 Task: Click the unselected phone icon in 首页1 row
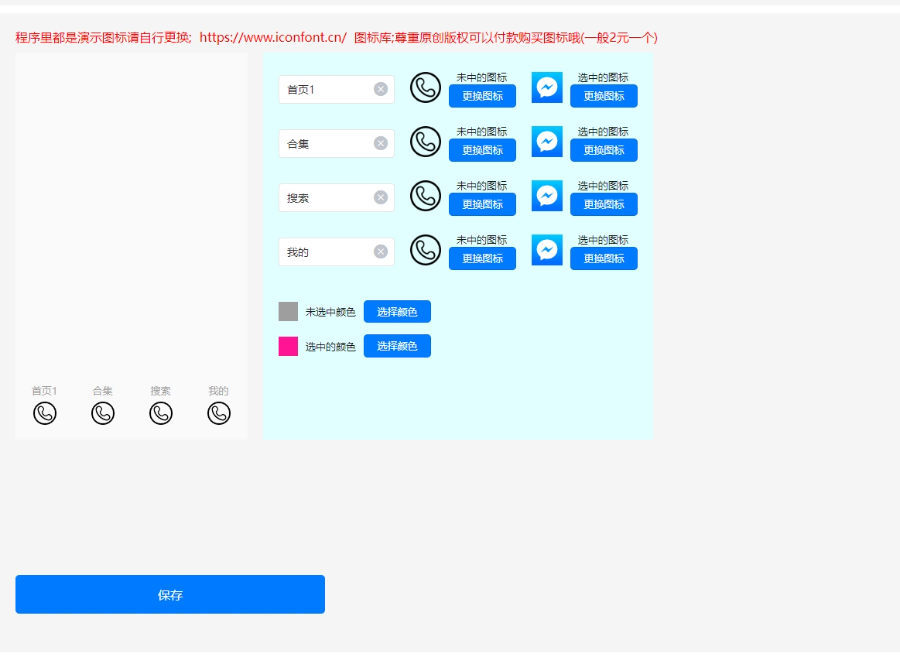(425, 88)
